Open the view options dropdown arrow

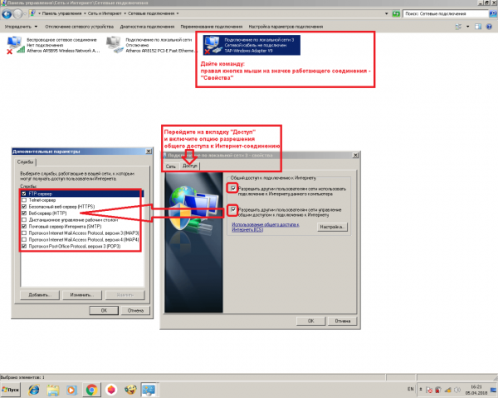click(468, 27)
